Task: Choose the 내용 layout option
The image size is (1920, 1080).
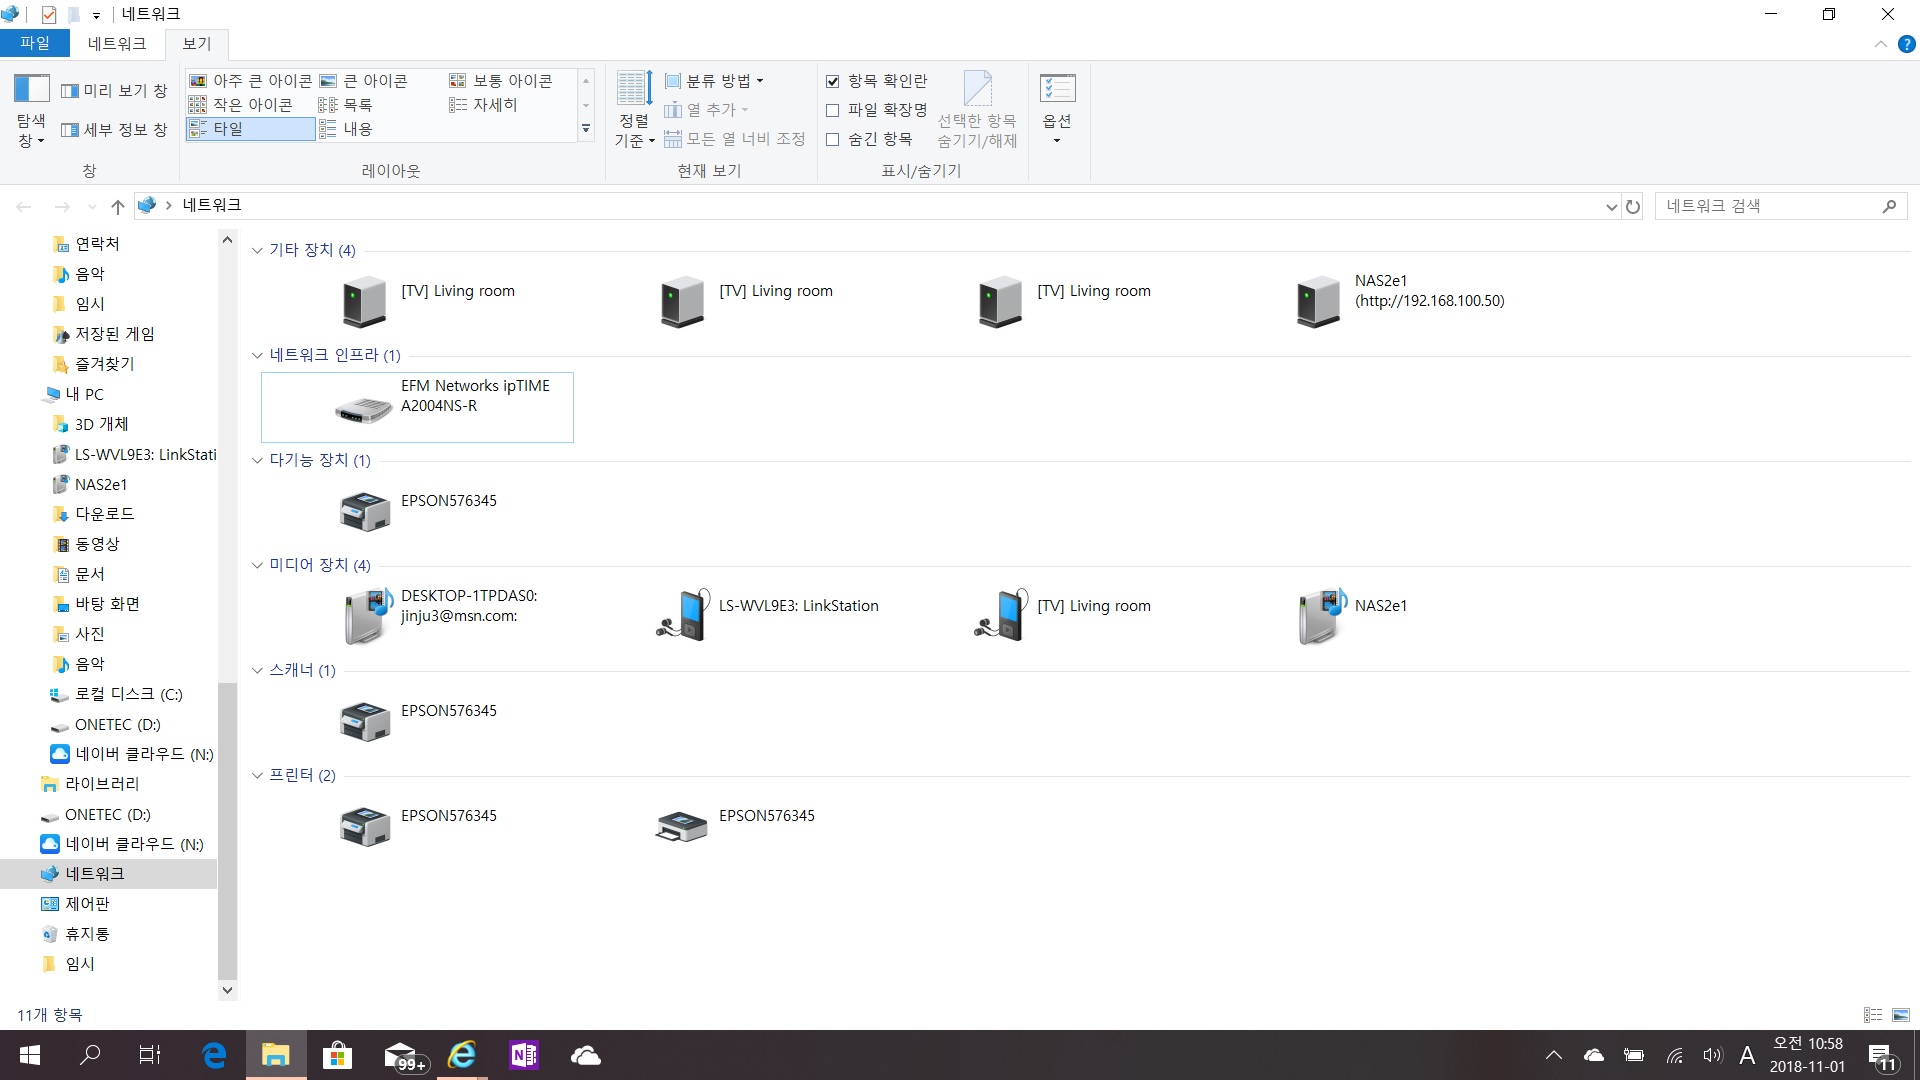Action: (345, 129)
